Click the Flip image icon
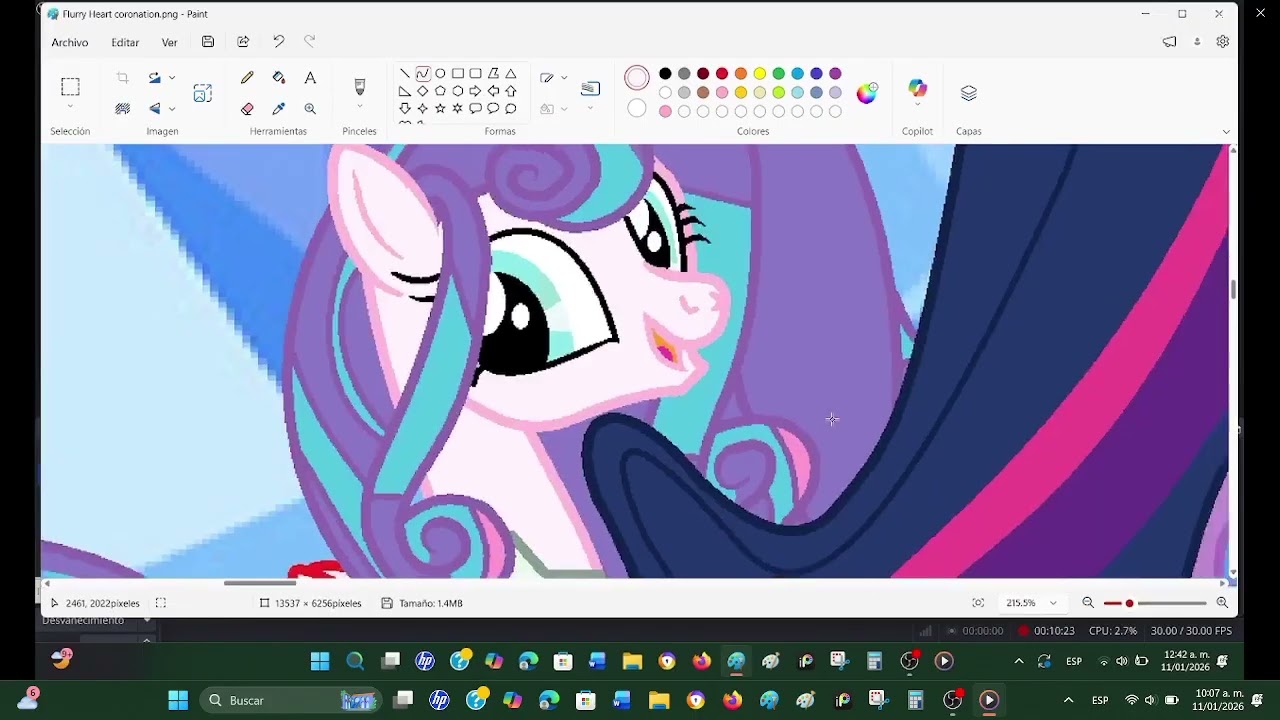Screen dimensions: 1280x720 pyautogui.click(x=155, y=108)
